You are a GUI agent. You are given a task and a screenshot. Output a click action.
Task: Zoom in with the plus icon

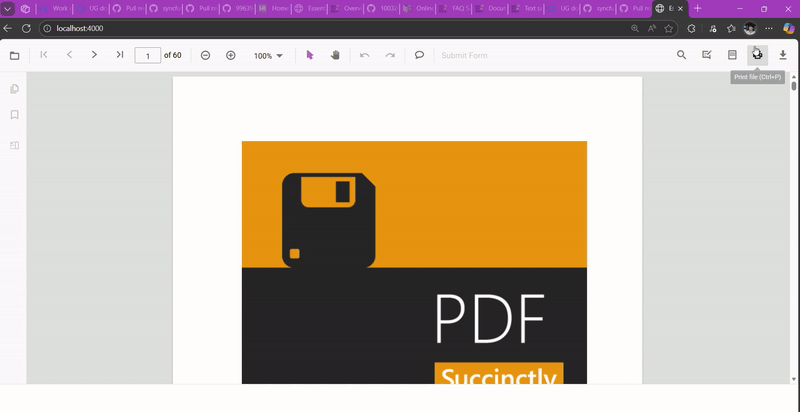click(x=231, y=55)
